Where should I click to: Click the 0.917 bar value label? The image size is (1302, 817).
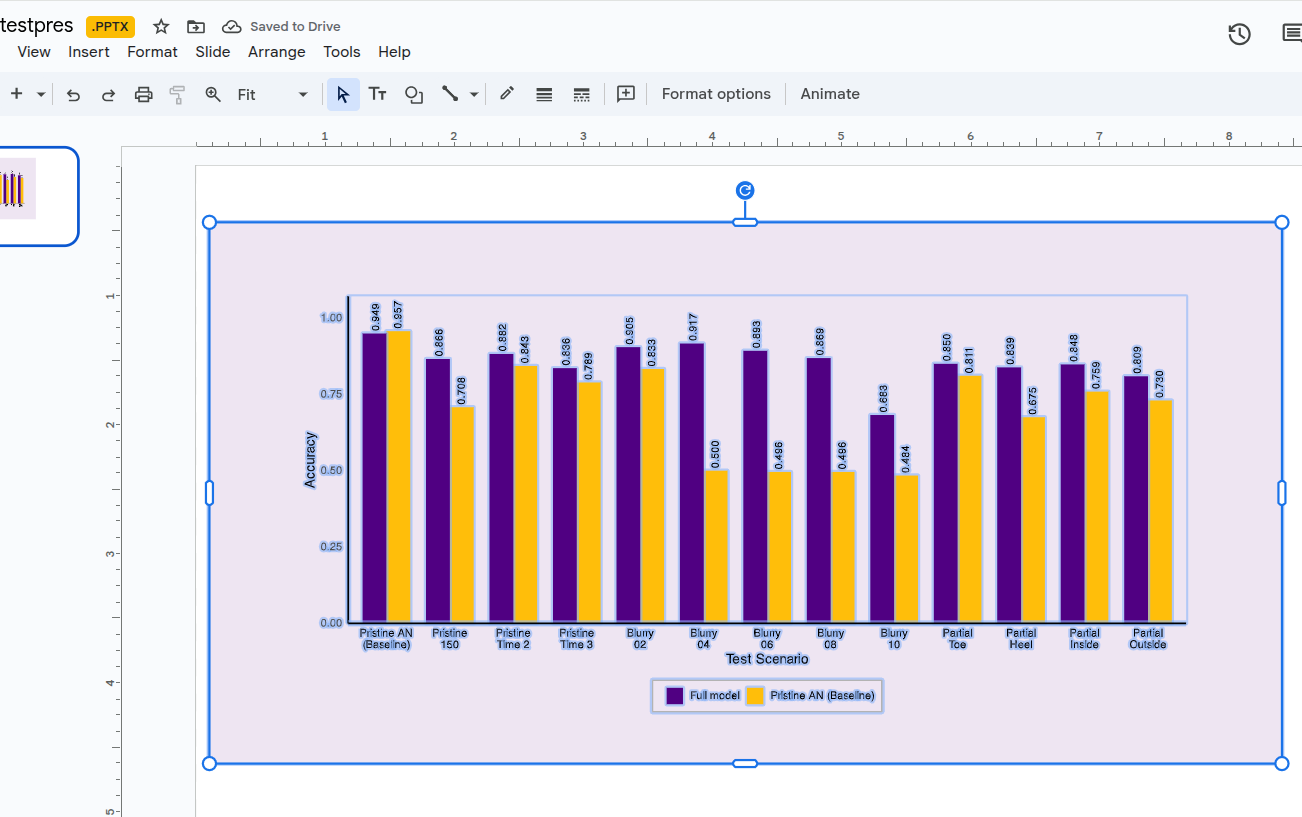[x=693, y=327]
